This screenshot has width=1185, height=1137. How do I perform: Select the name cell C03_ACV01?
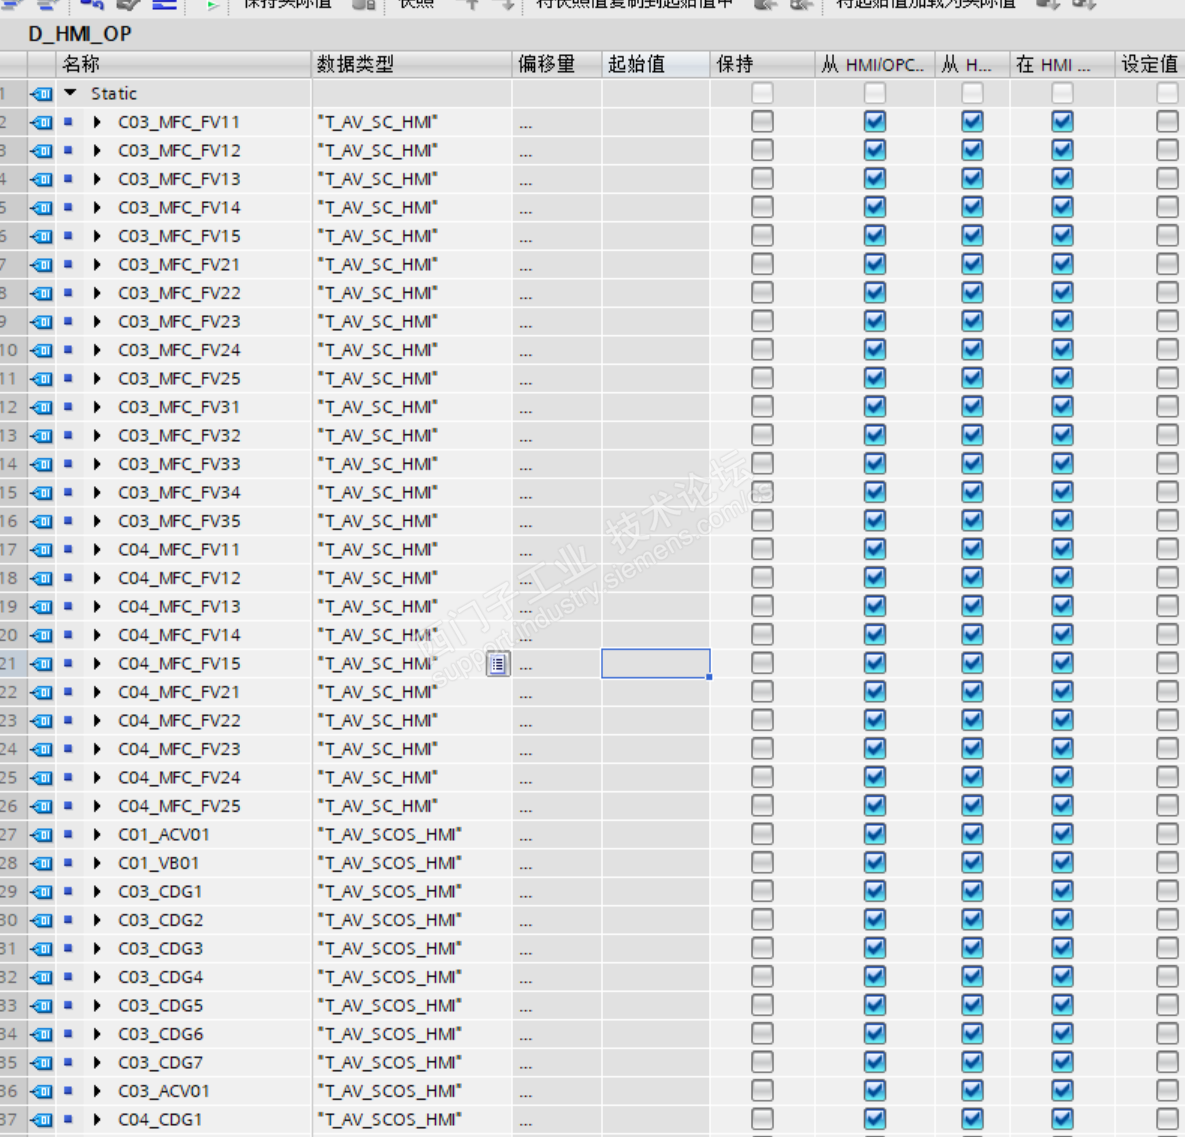tap(164, 1091)
